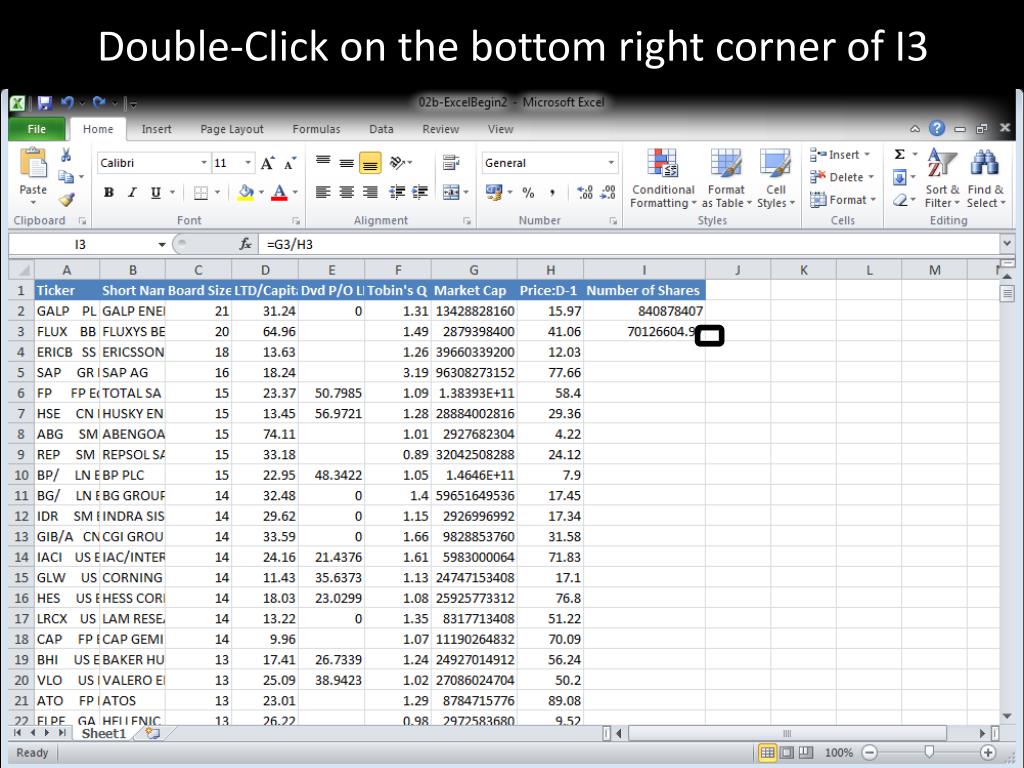Screen dimensions: 1024x768
Task: Click the Fill down-arrow icon
Action: tap(900, 177)
